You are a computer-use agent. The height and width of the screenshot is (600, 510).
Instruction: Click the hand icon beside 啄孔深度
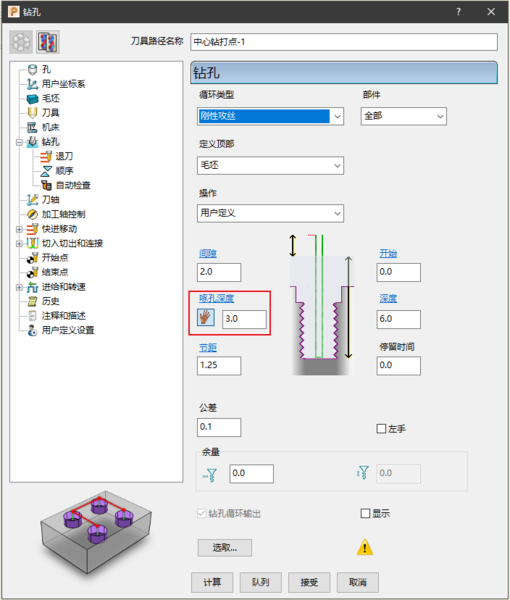click(x=205, y=318)
